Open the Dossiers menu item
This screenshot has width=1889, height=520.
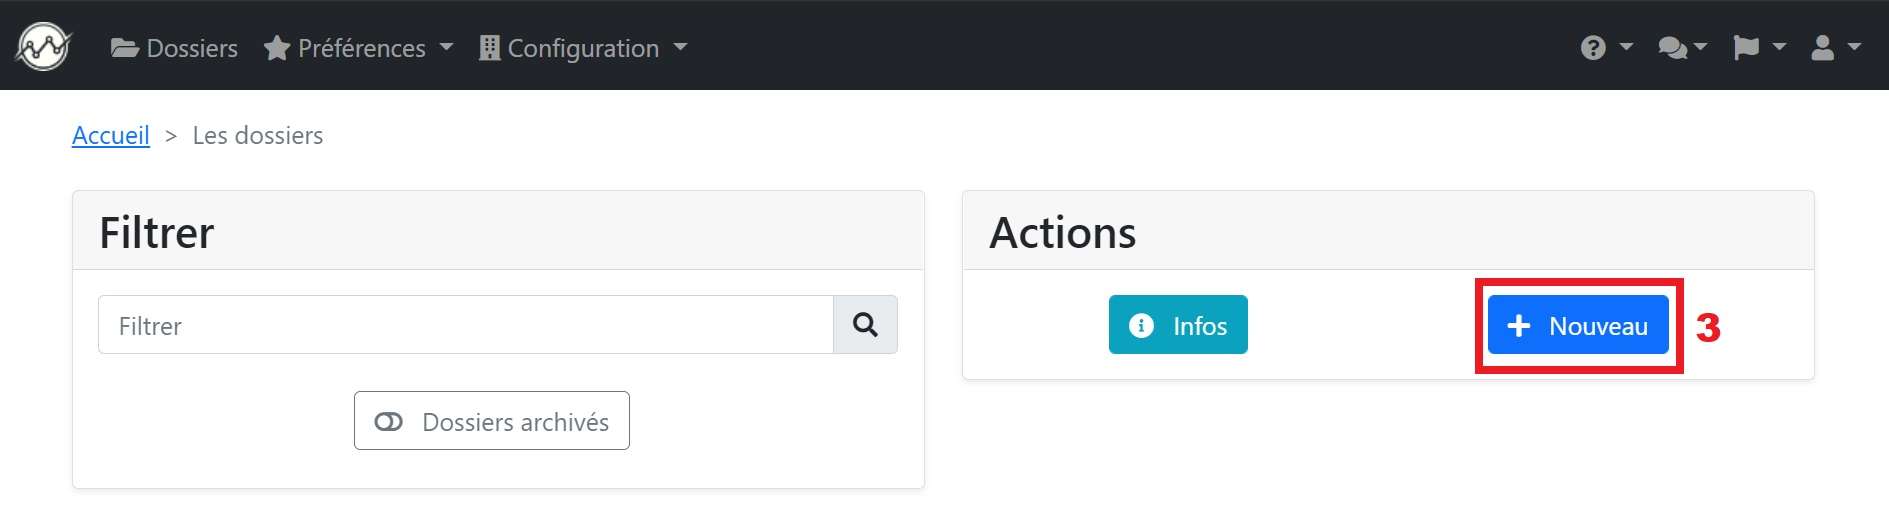(174, 48)
